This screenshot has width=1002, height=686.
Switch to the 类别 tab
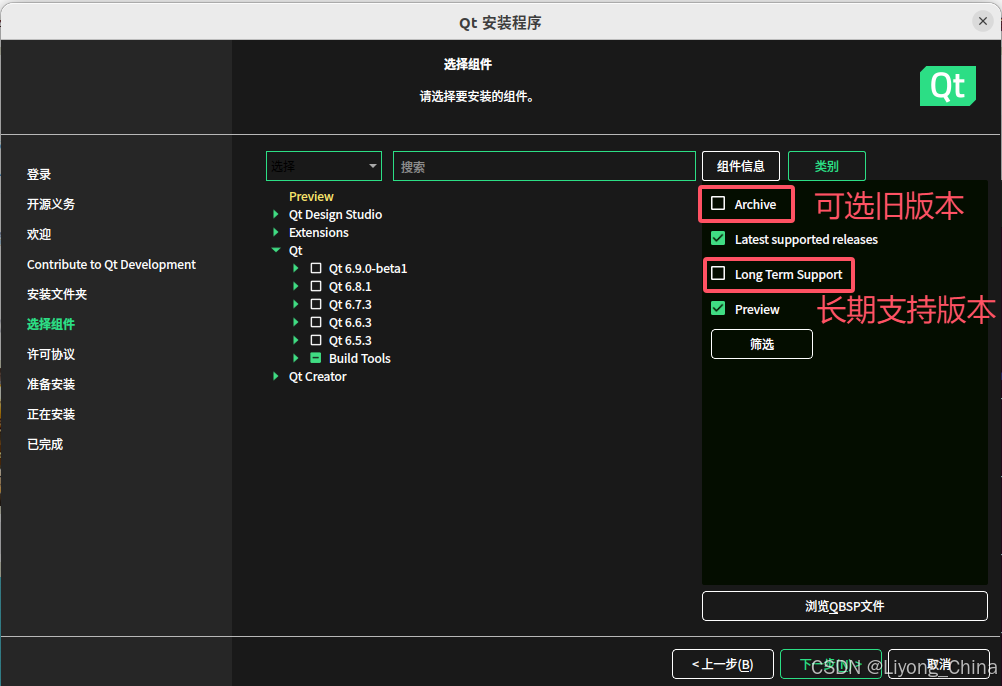pos(827,166)
